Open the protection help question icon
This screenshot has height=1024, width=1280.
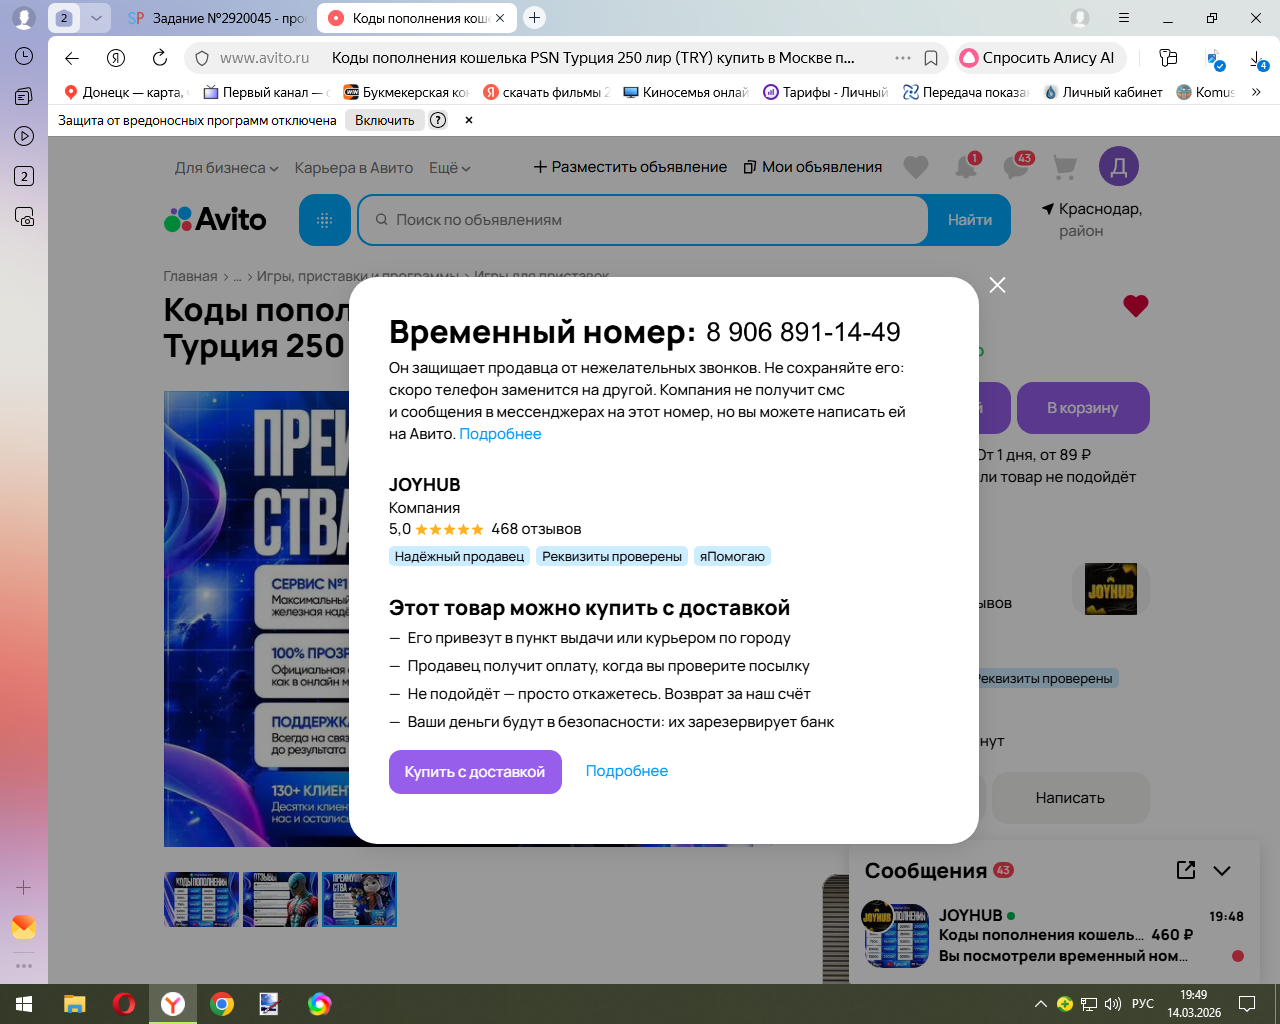click(x=438, y=120)
